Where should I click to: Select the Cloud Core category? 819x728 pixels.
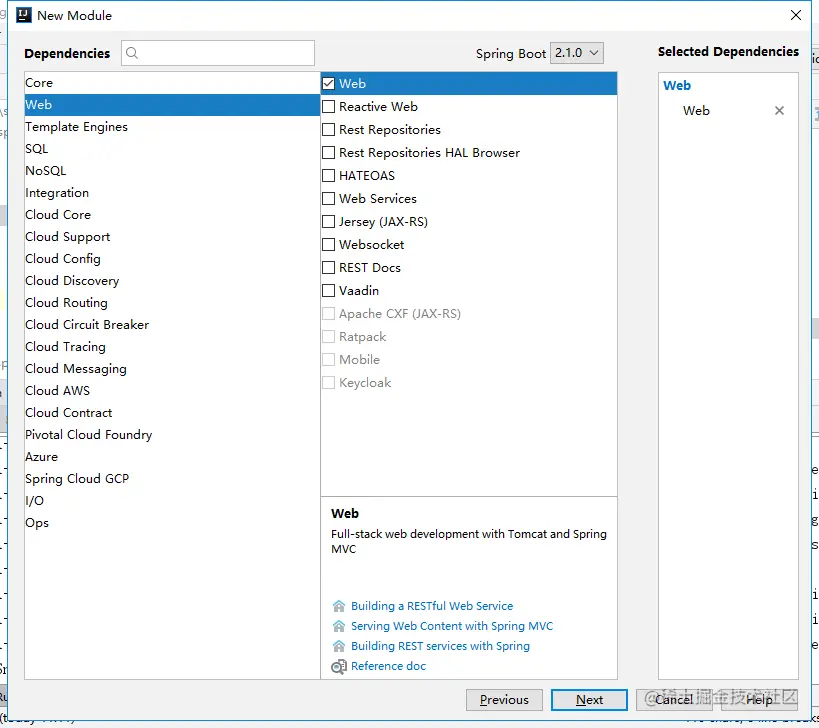[x=172, y=215]
